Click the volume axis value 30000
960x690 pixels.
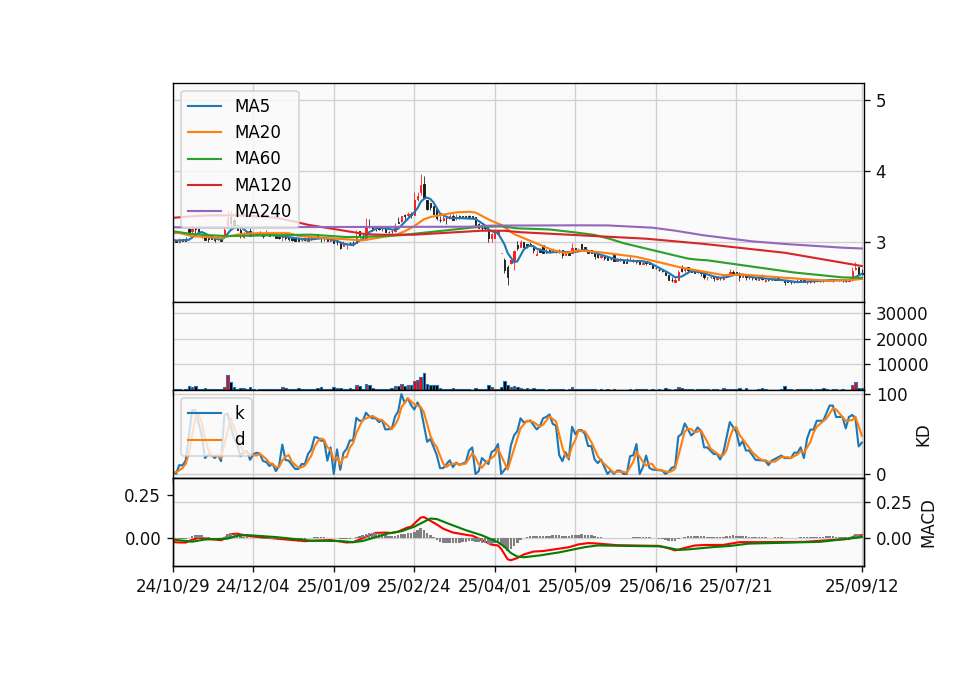pyautogui.click(x=902, y=314)
